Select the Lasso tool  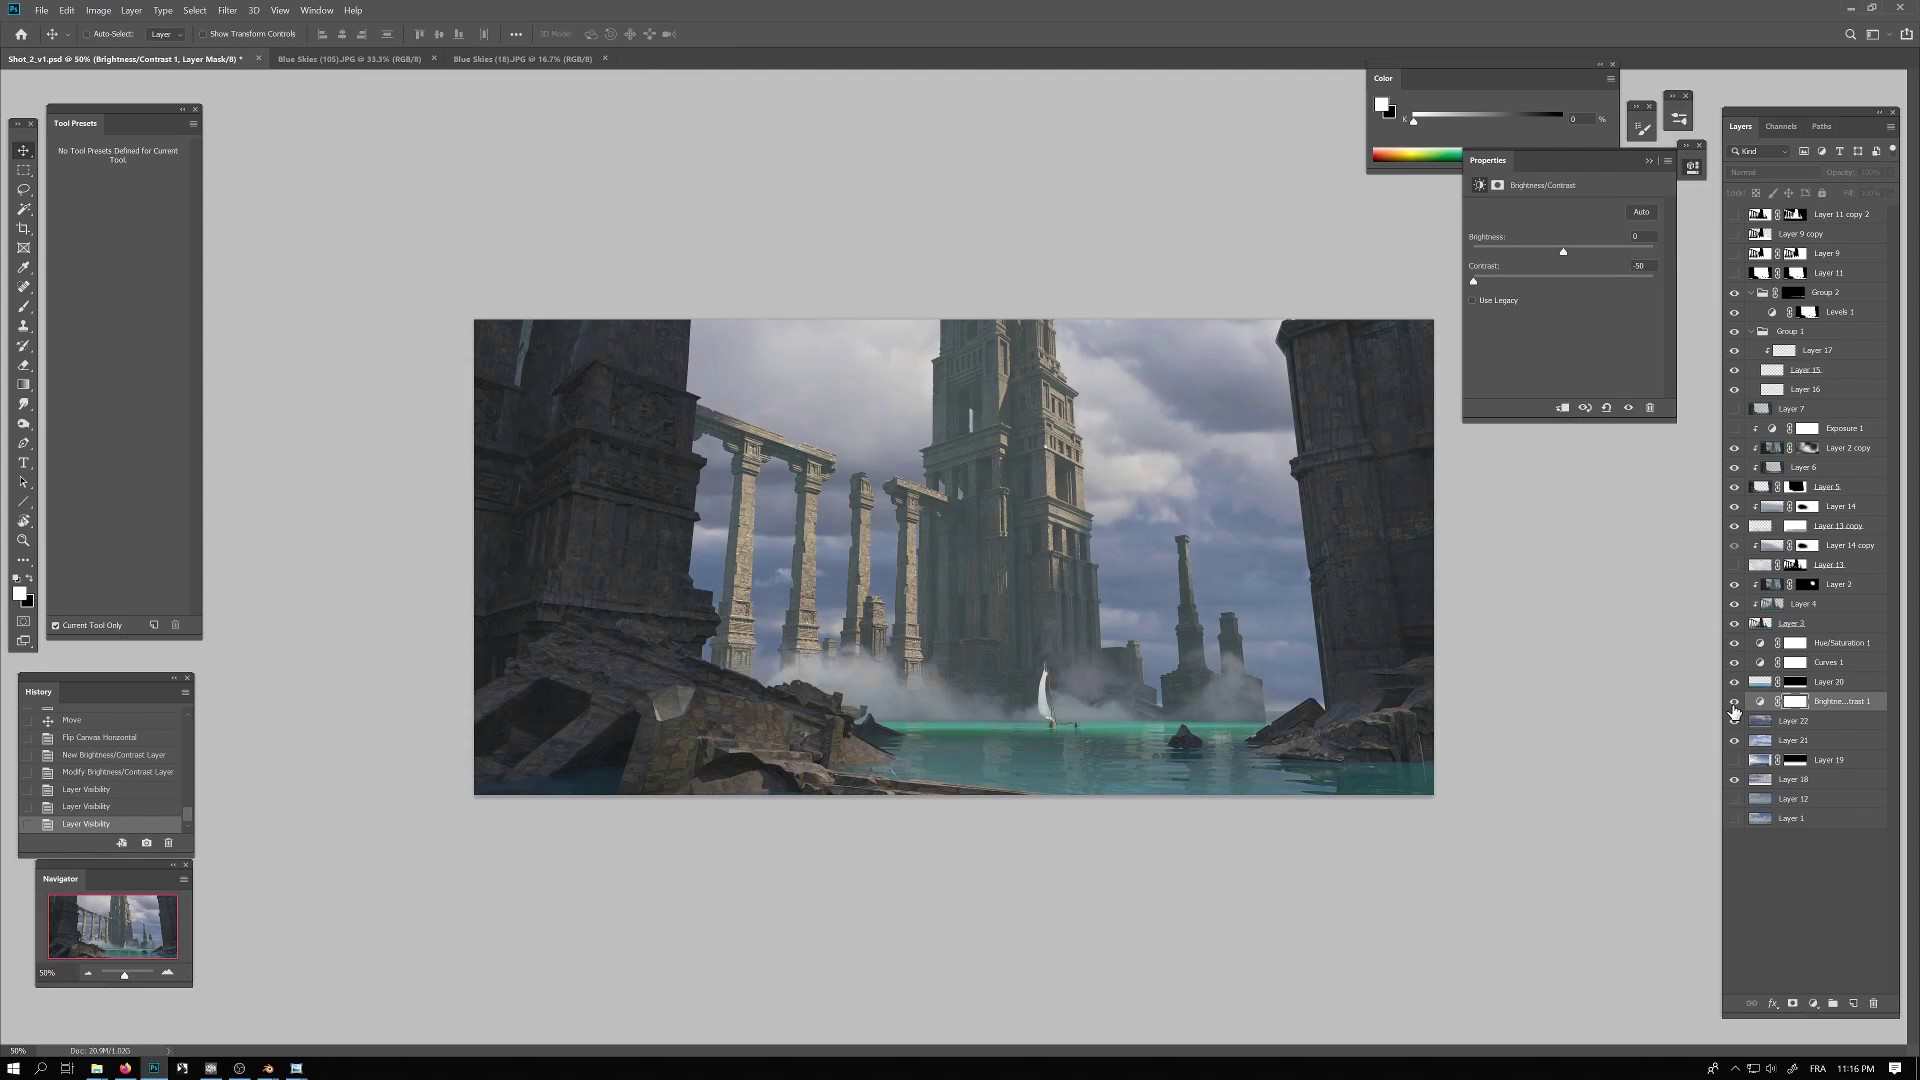pos(24,190)
